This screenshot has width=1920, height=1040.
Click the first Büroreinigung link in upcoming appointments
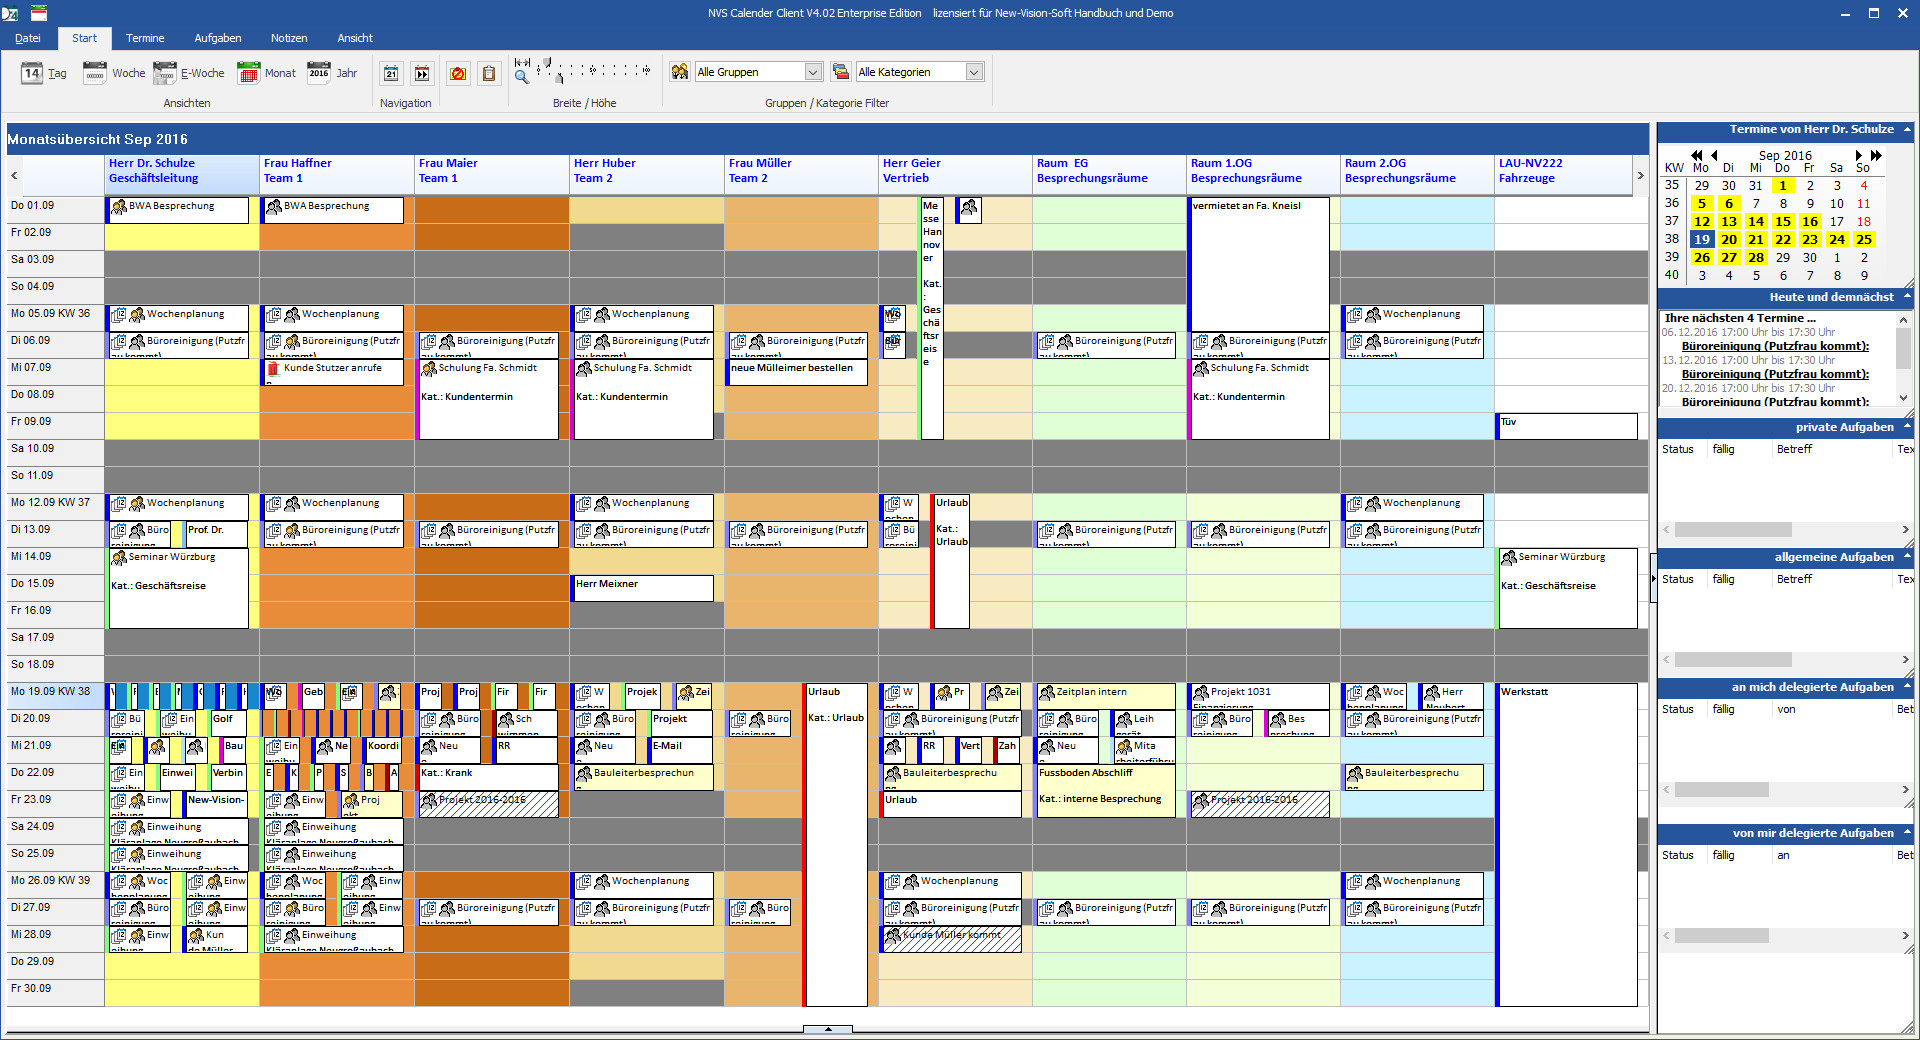click(1775, 346)
